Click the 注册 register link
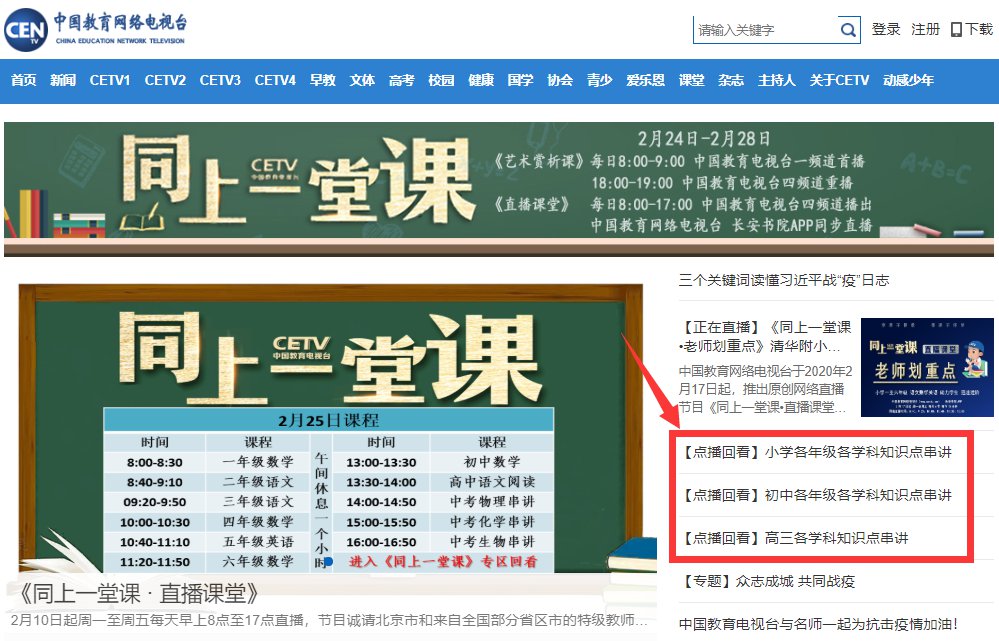This screenshot has width=999, height=641. pos(925,30)
